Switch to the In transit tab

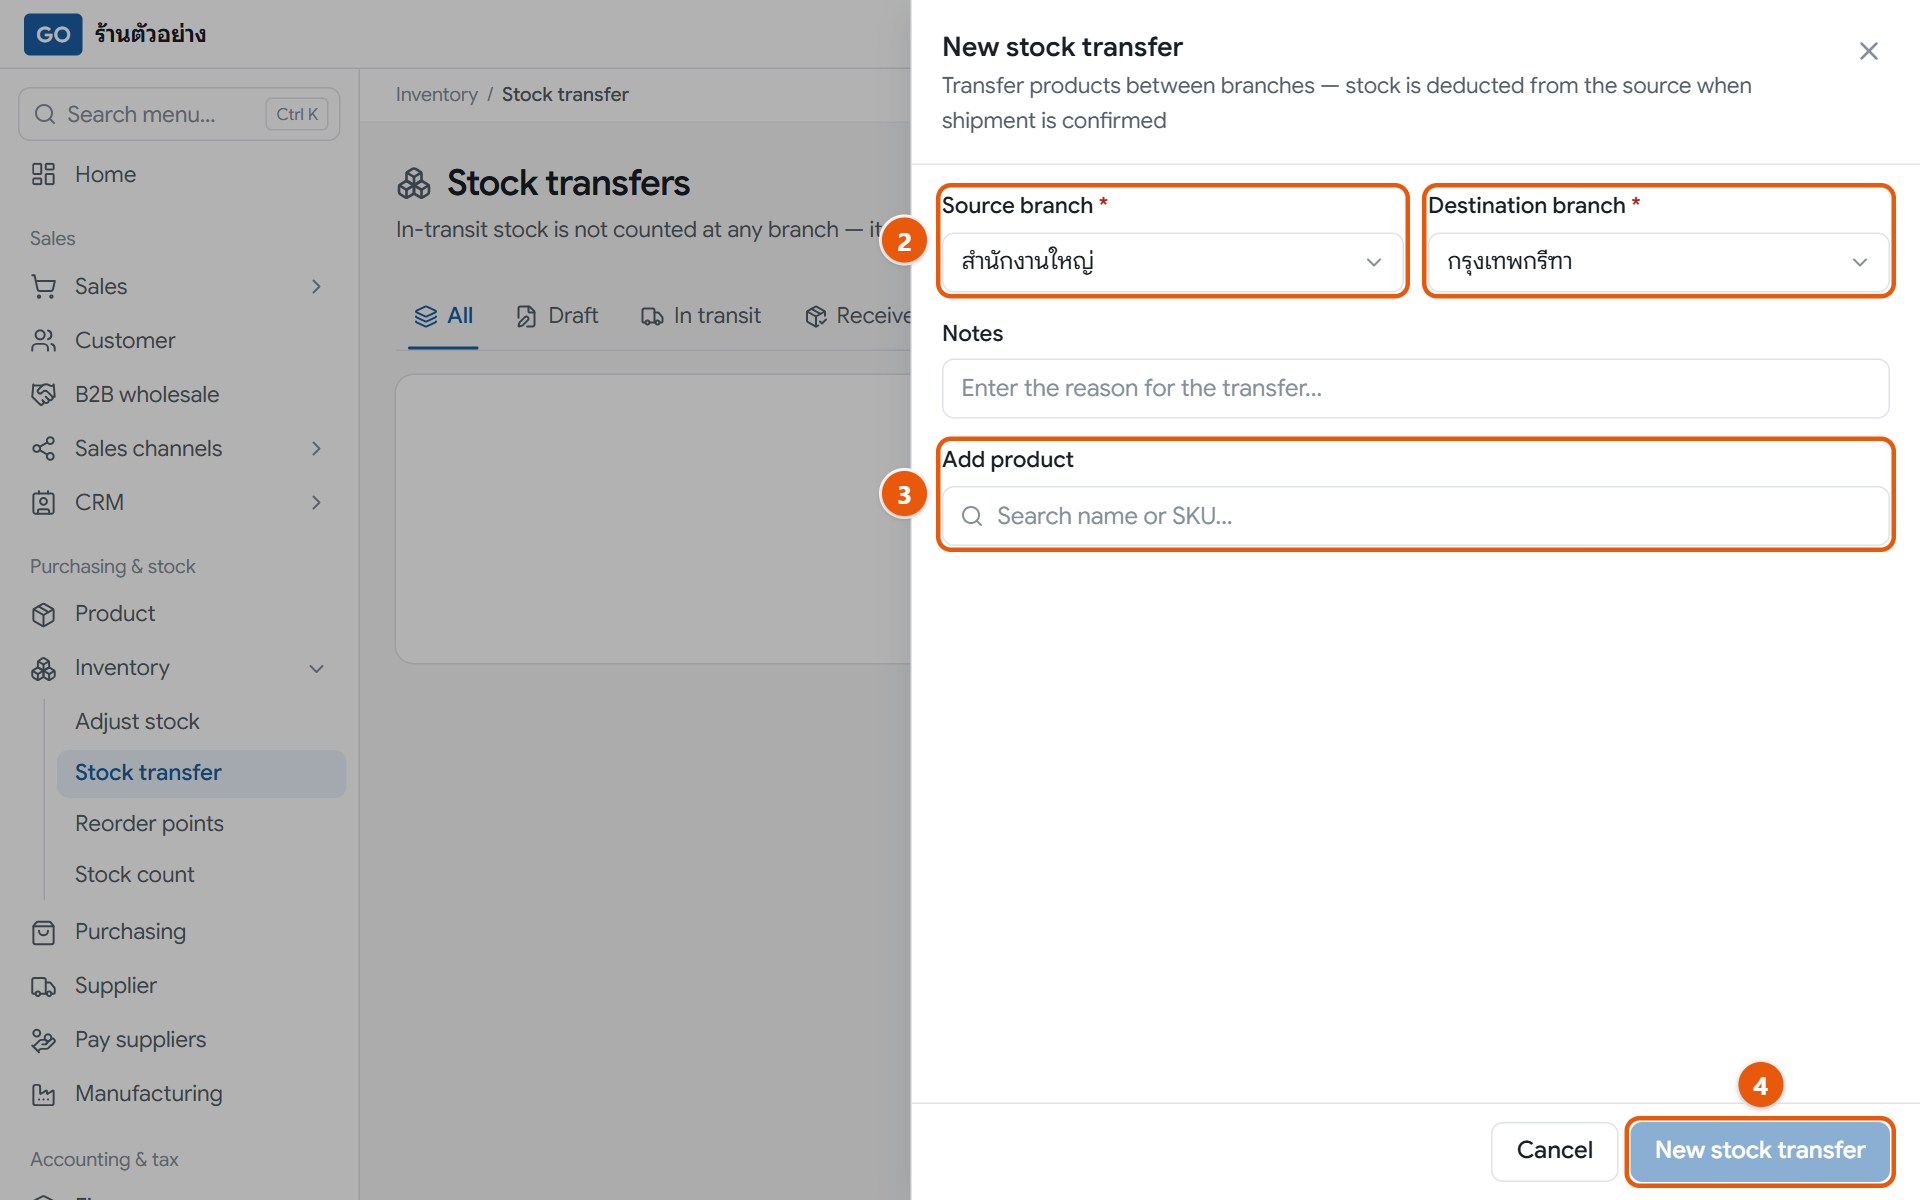[x=701, y=316]
